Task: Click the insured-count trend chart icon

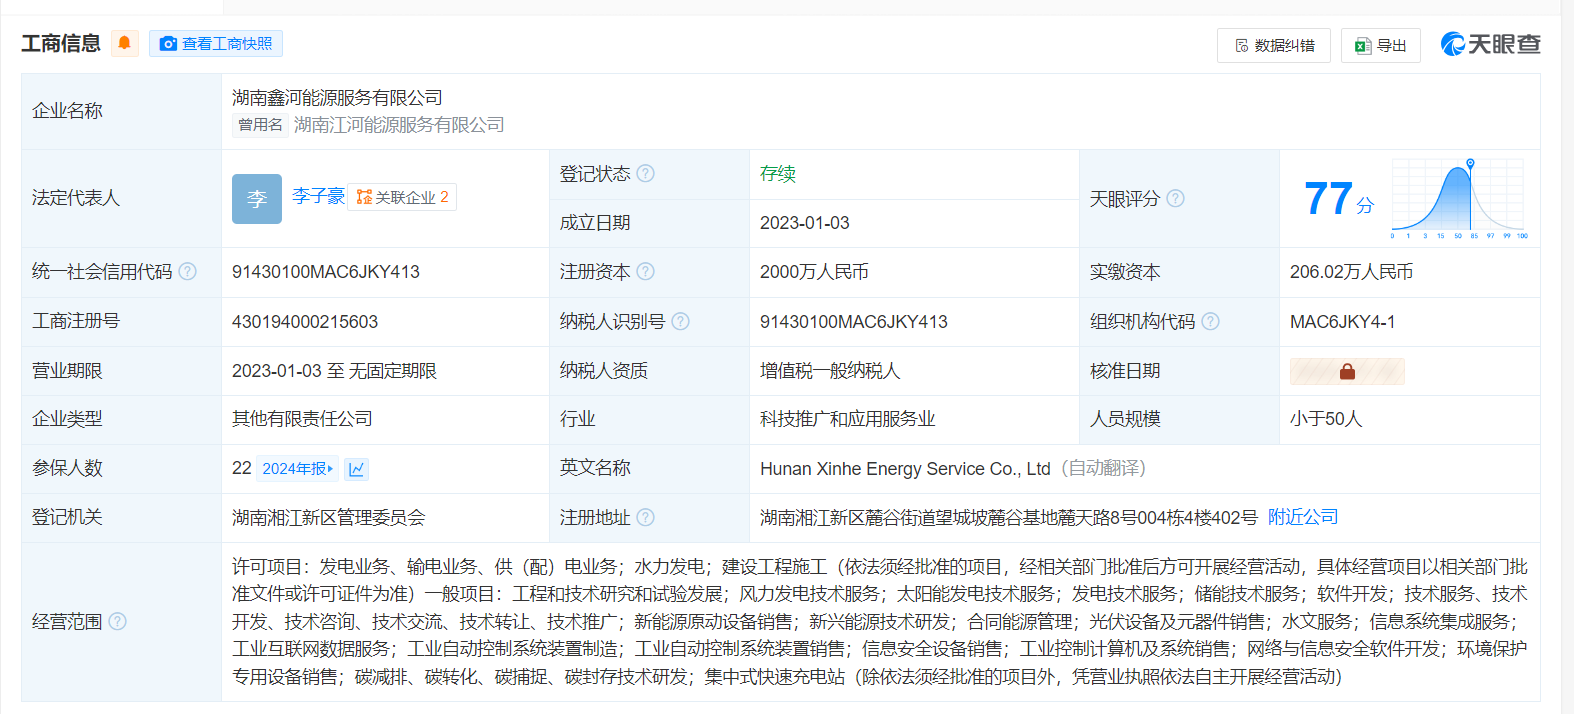Action: (357, 468)
